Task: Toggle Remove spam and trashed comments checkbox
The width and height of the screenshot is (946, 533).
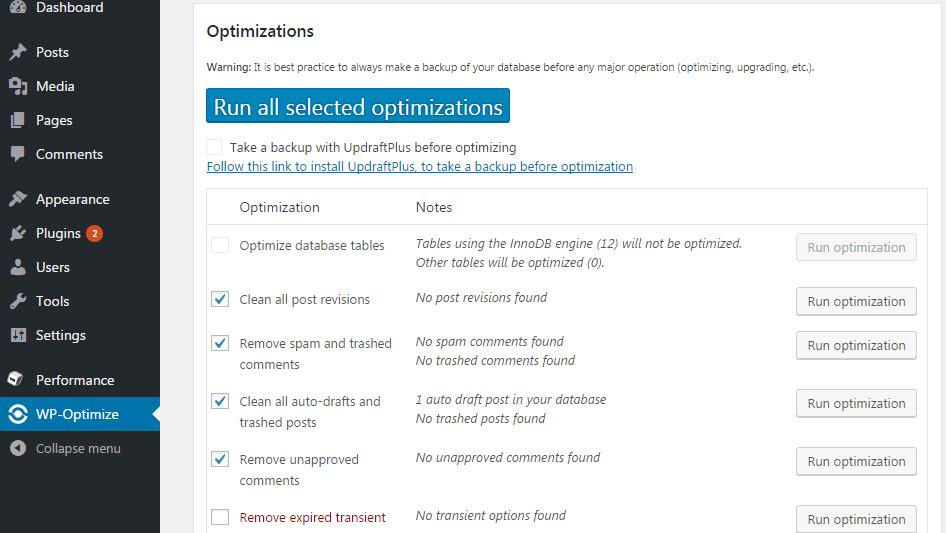Action: (220, 343)
